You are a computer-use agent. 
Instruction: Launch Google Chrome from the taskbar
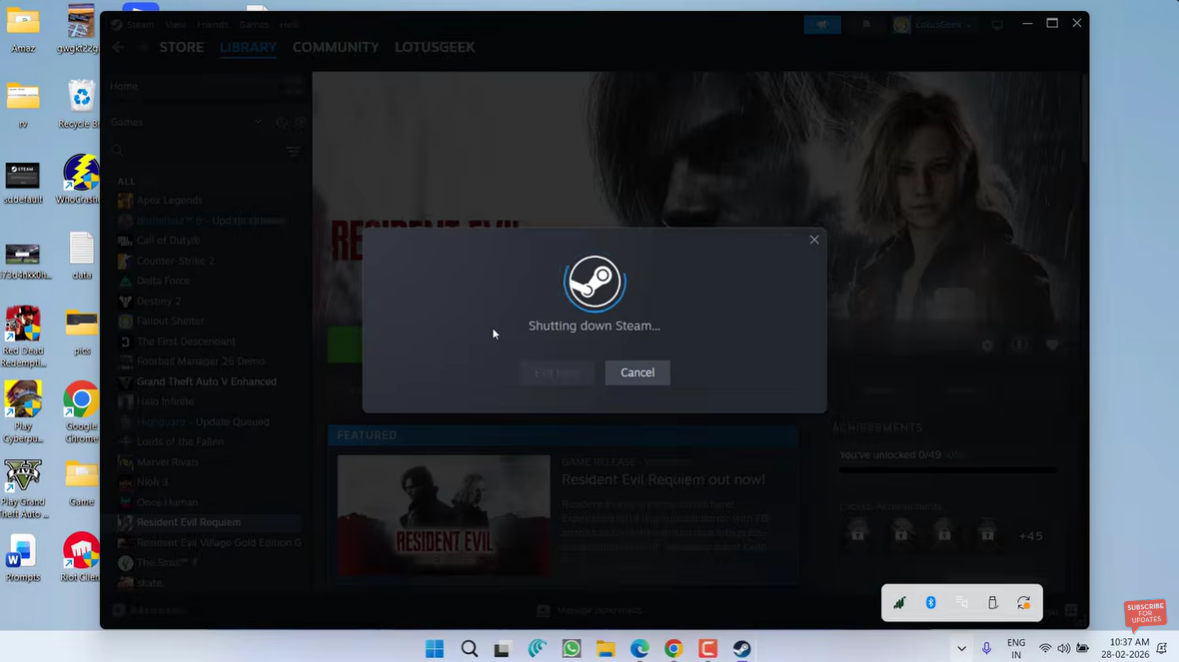pos(674,649)
